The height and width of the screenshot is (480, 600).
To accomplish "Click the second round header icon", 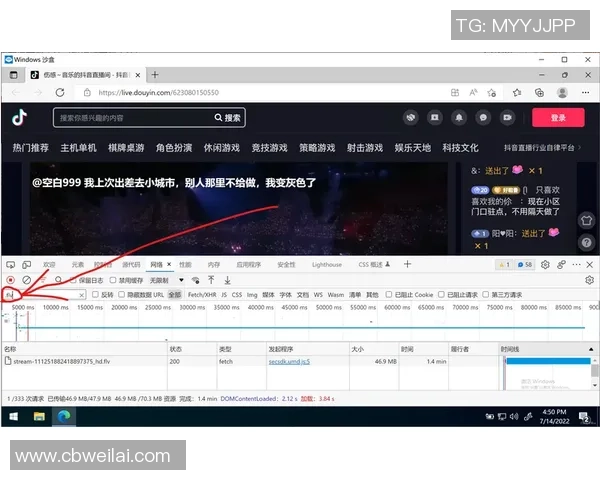I will [435, 118].
